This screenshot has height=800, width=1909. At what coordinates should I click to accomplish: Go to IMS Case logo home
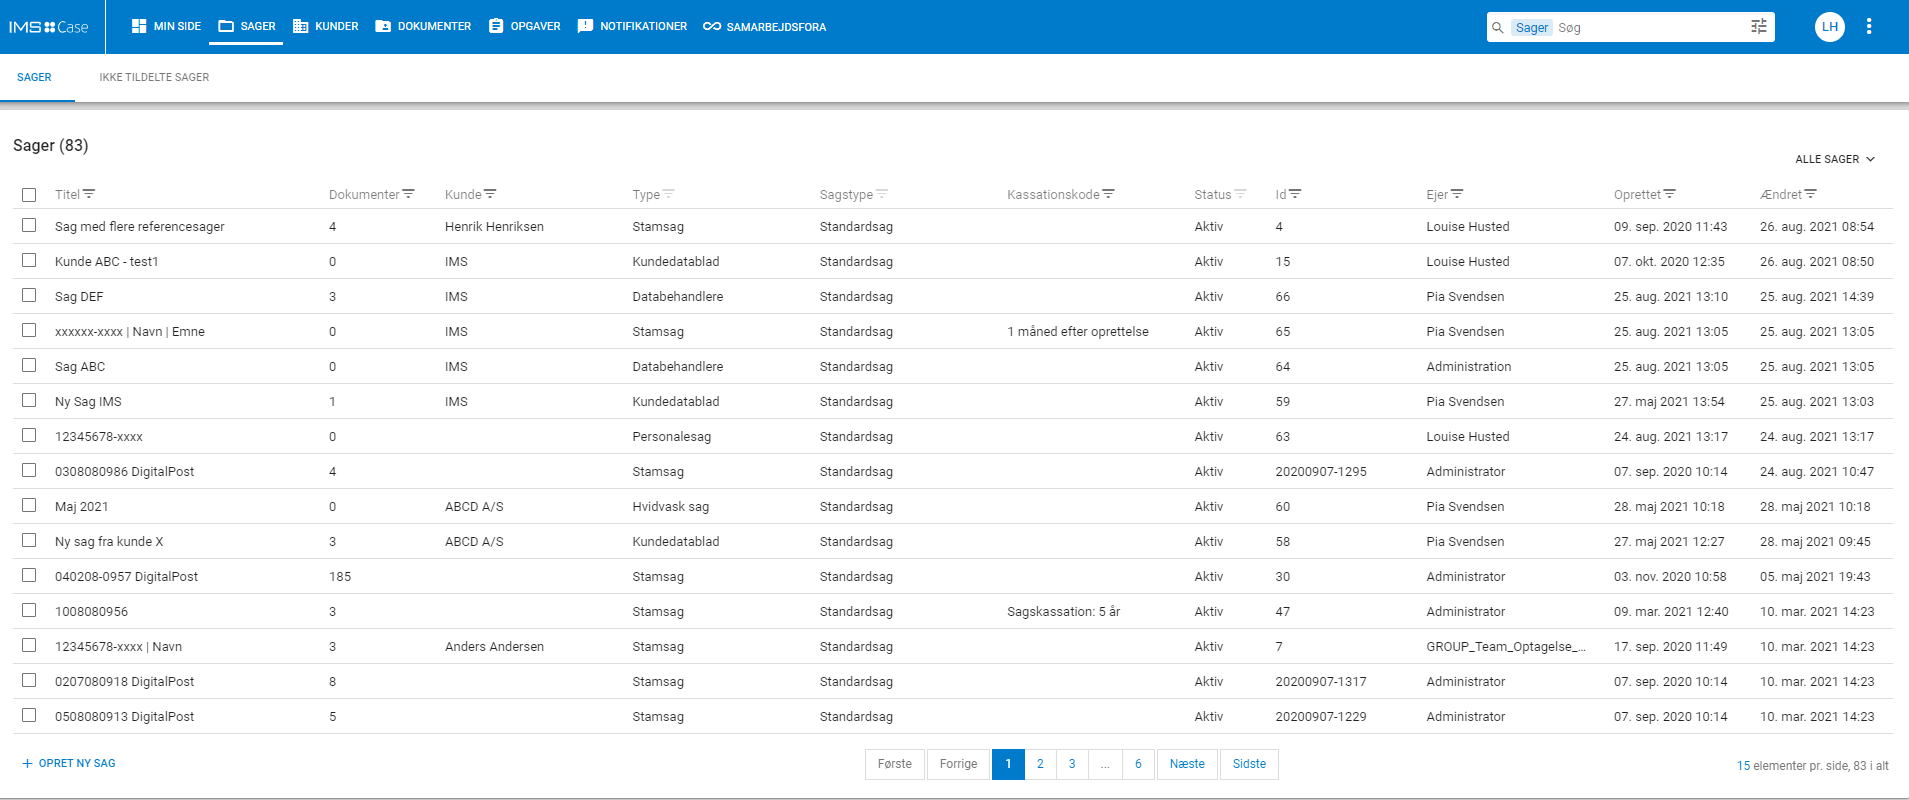coord(48,27)
